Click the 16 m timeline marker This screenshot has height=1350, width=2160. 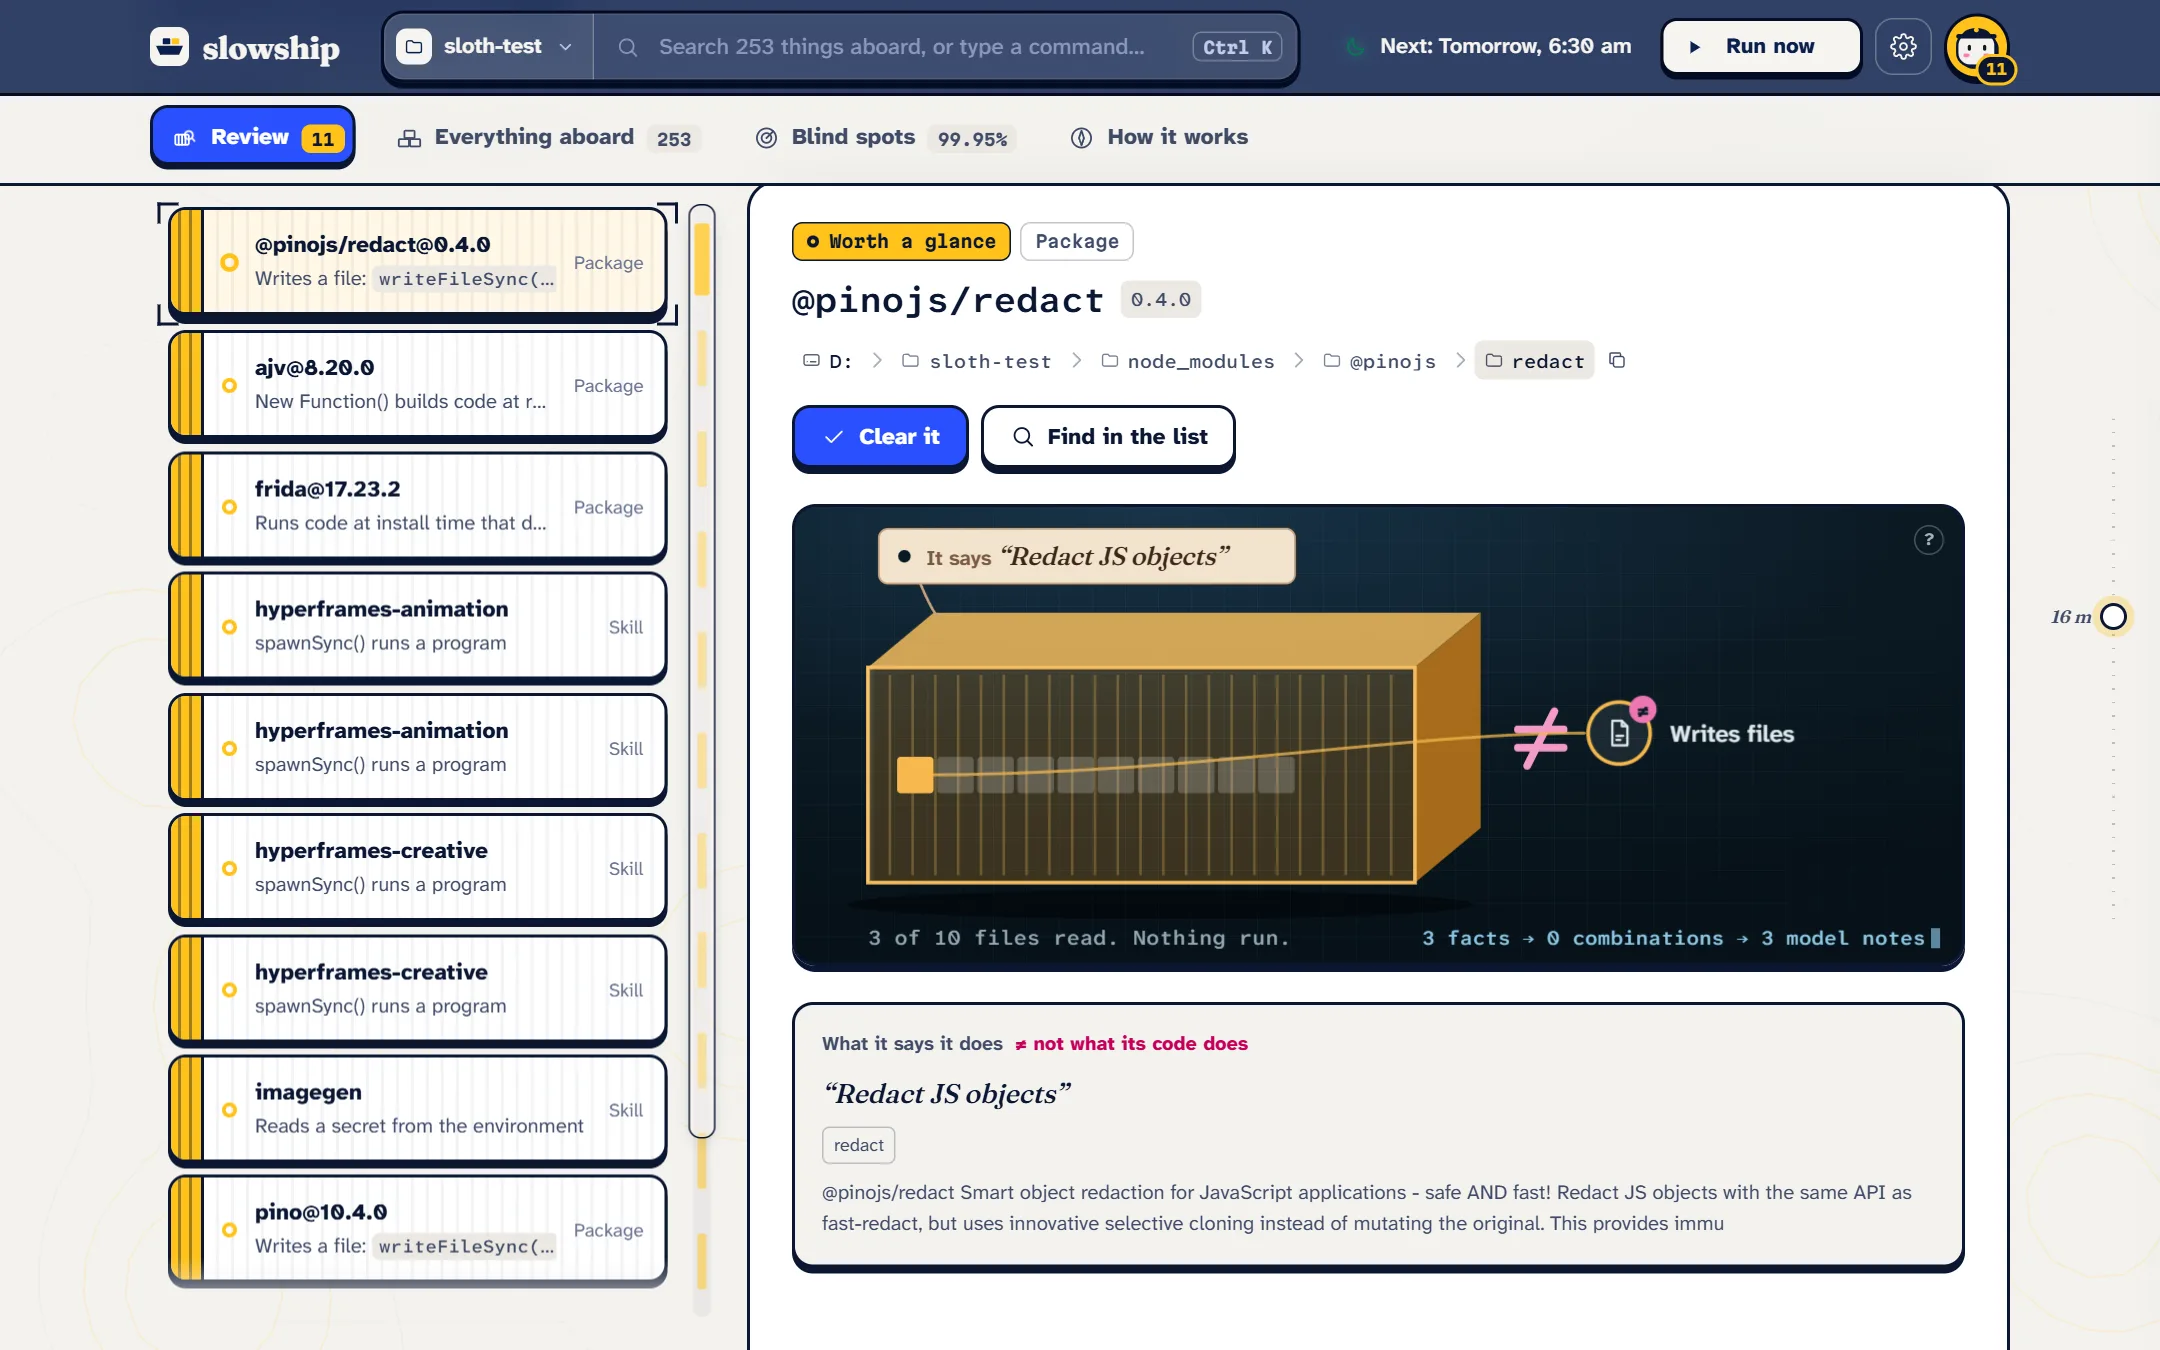pos(2113,617)
